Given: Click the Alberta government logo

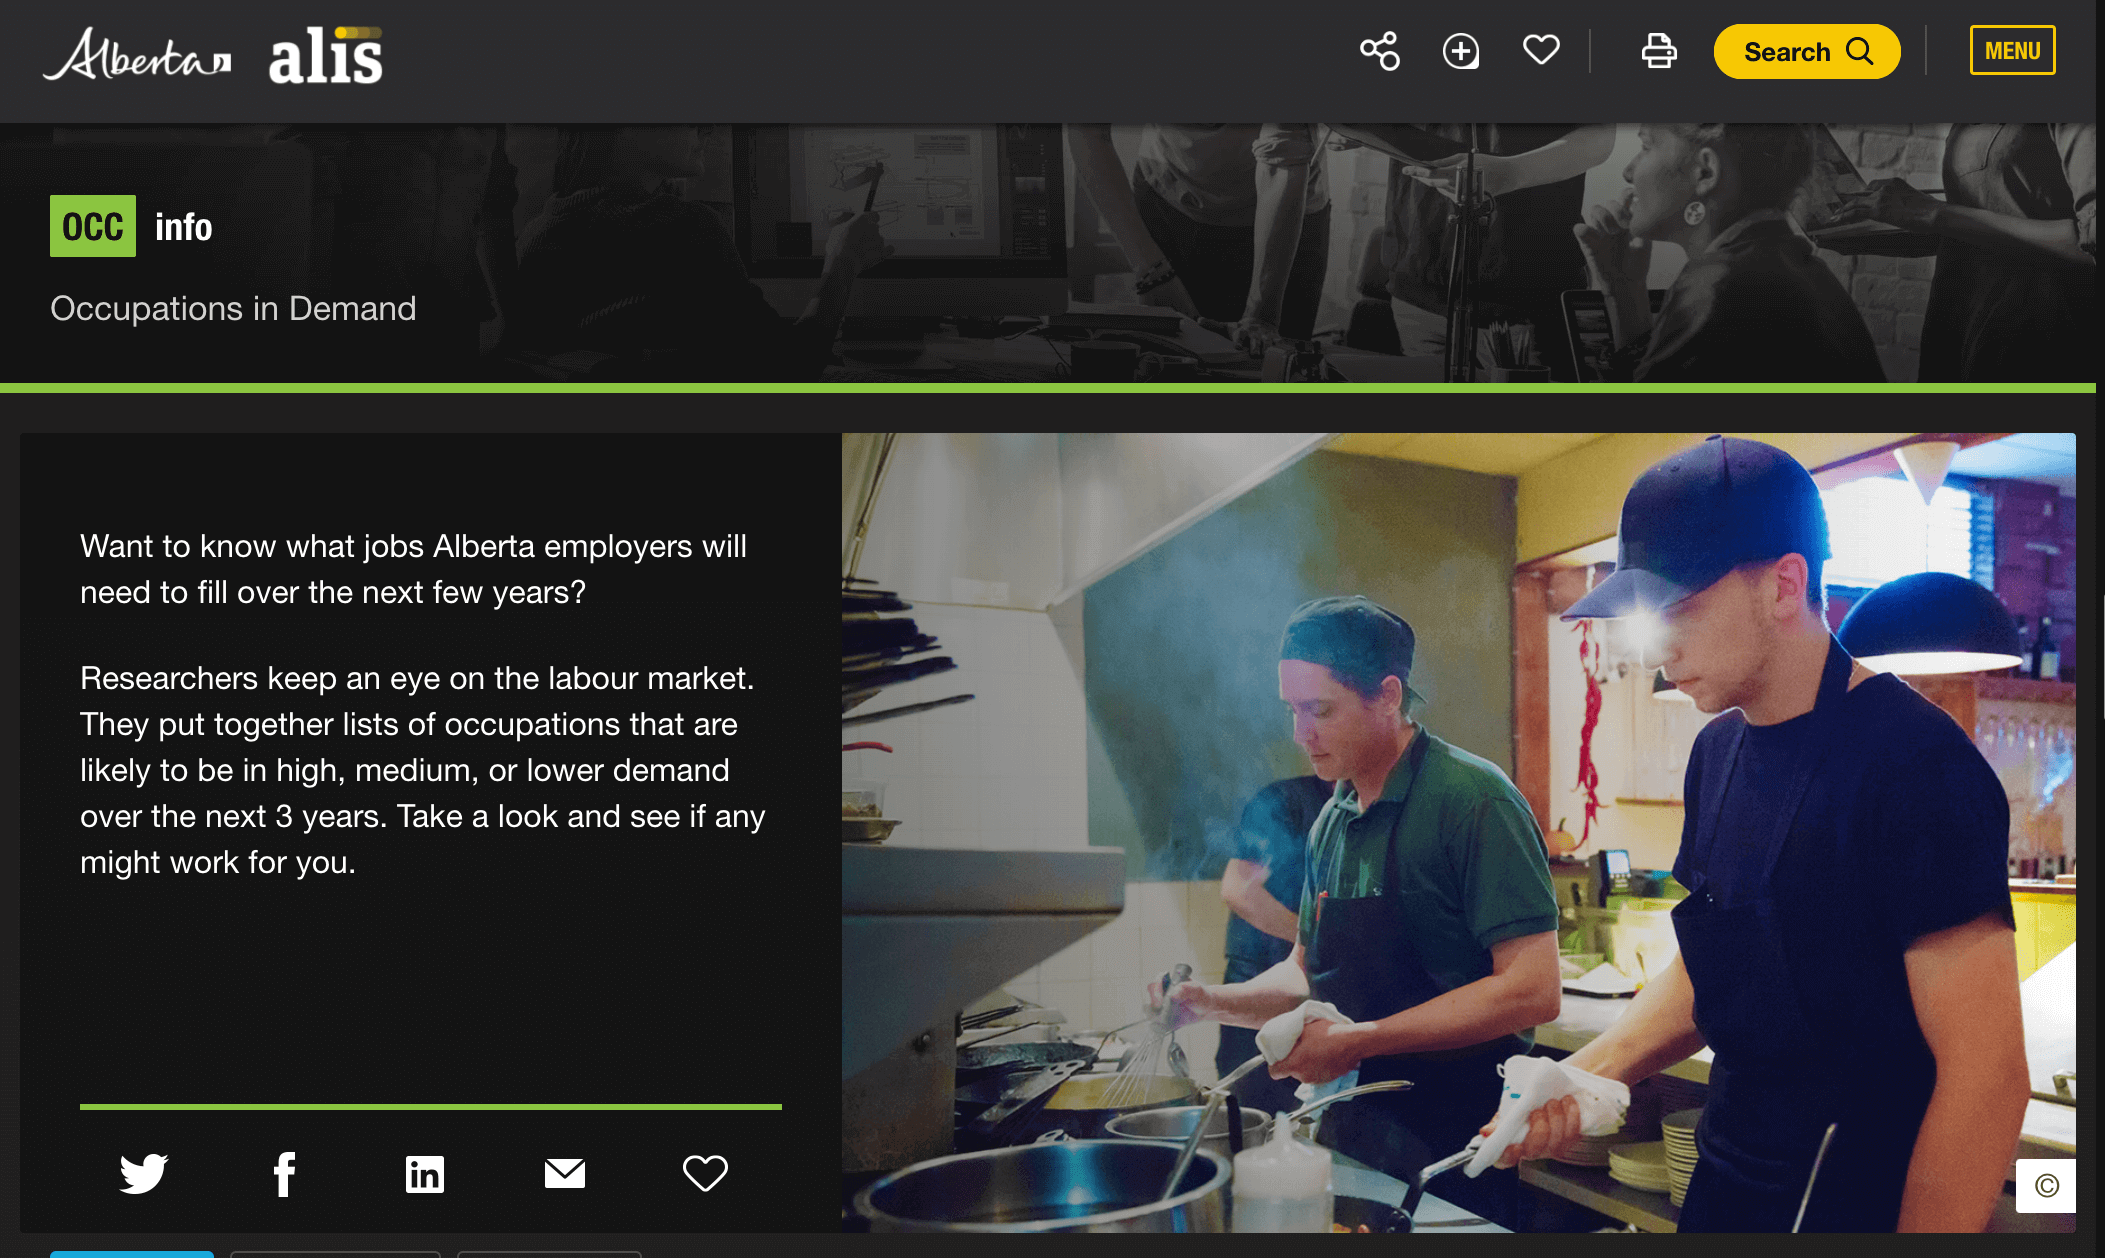Looking at the screenshot, I should (x=137, y=55).
